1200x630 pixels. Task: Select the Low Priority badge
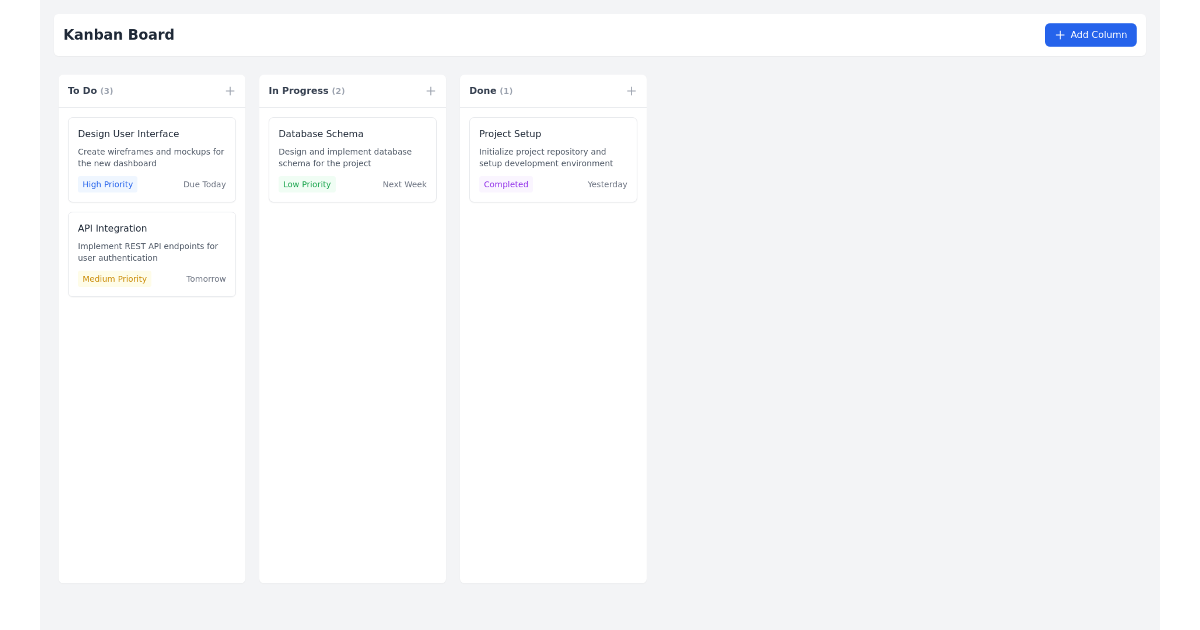(307, 184)
